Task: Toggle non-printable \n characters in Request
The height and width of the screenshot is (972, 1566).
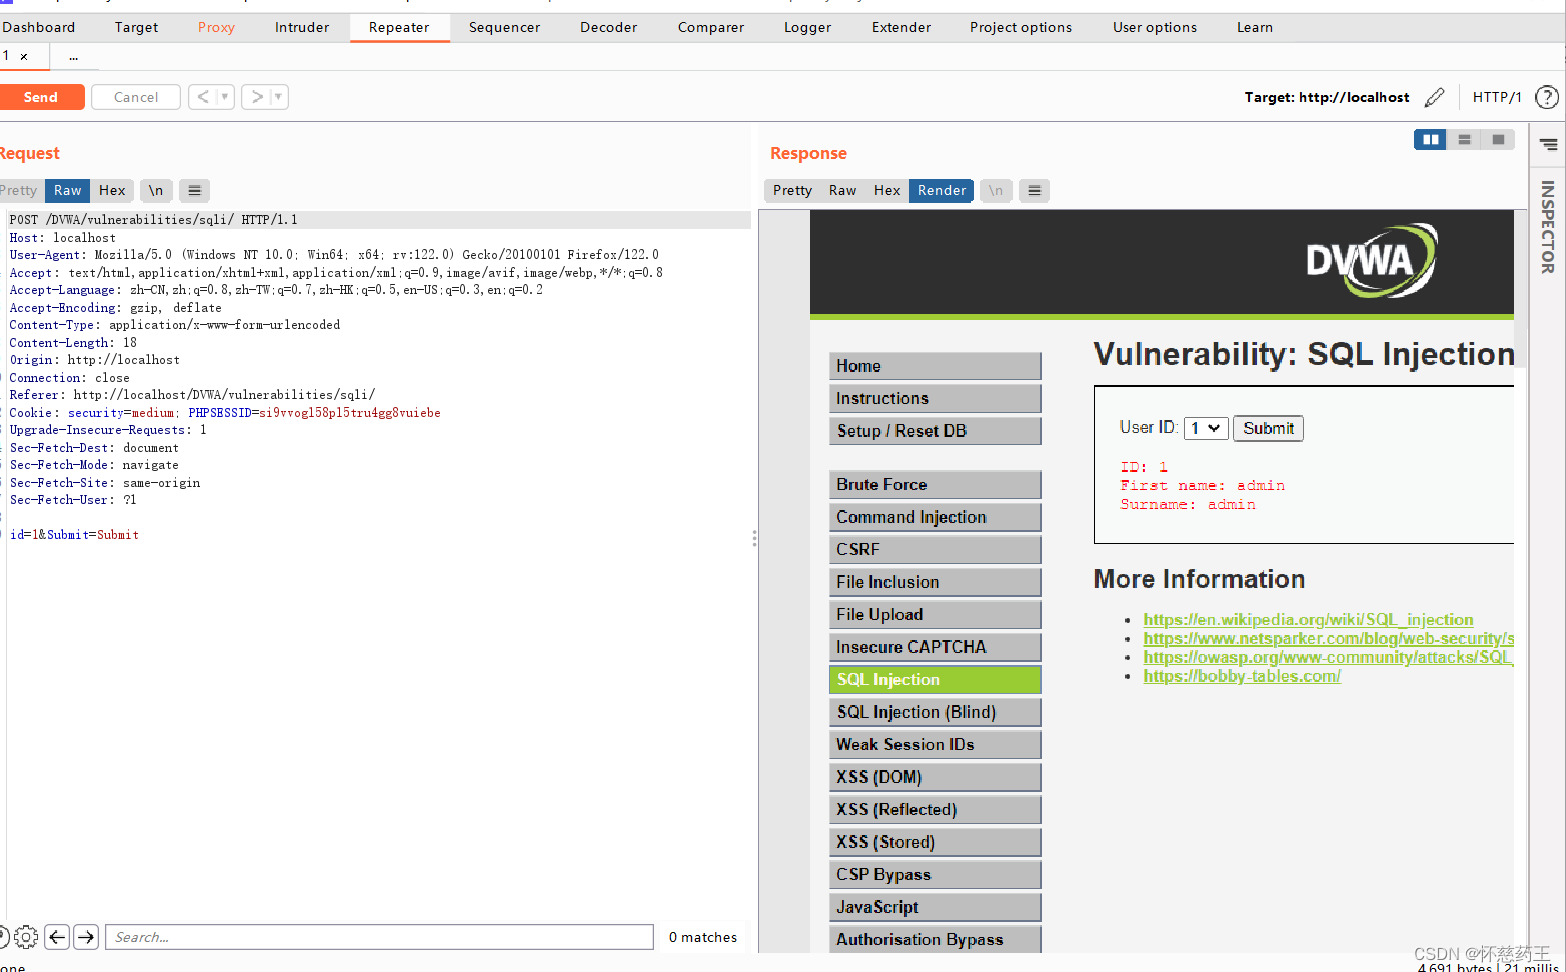Action: 156,190
